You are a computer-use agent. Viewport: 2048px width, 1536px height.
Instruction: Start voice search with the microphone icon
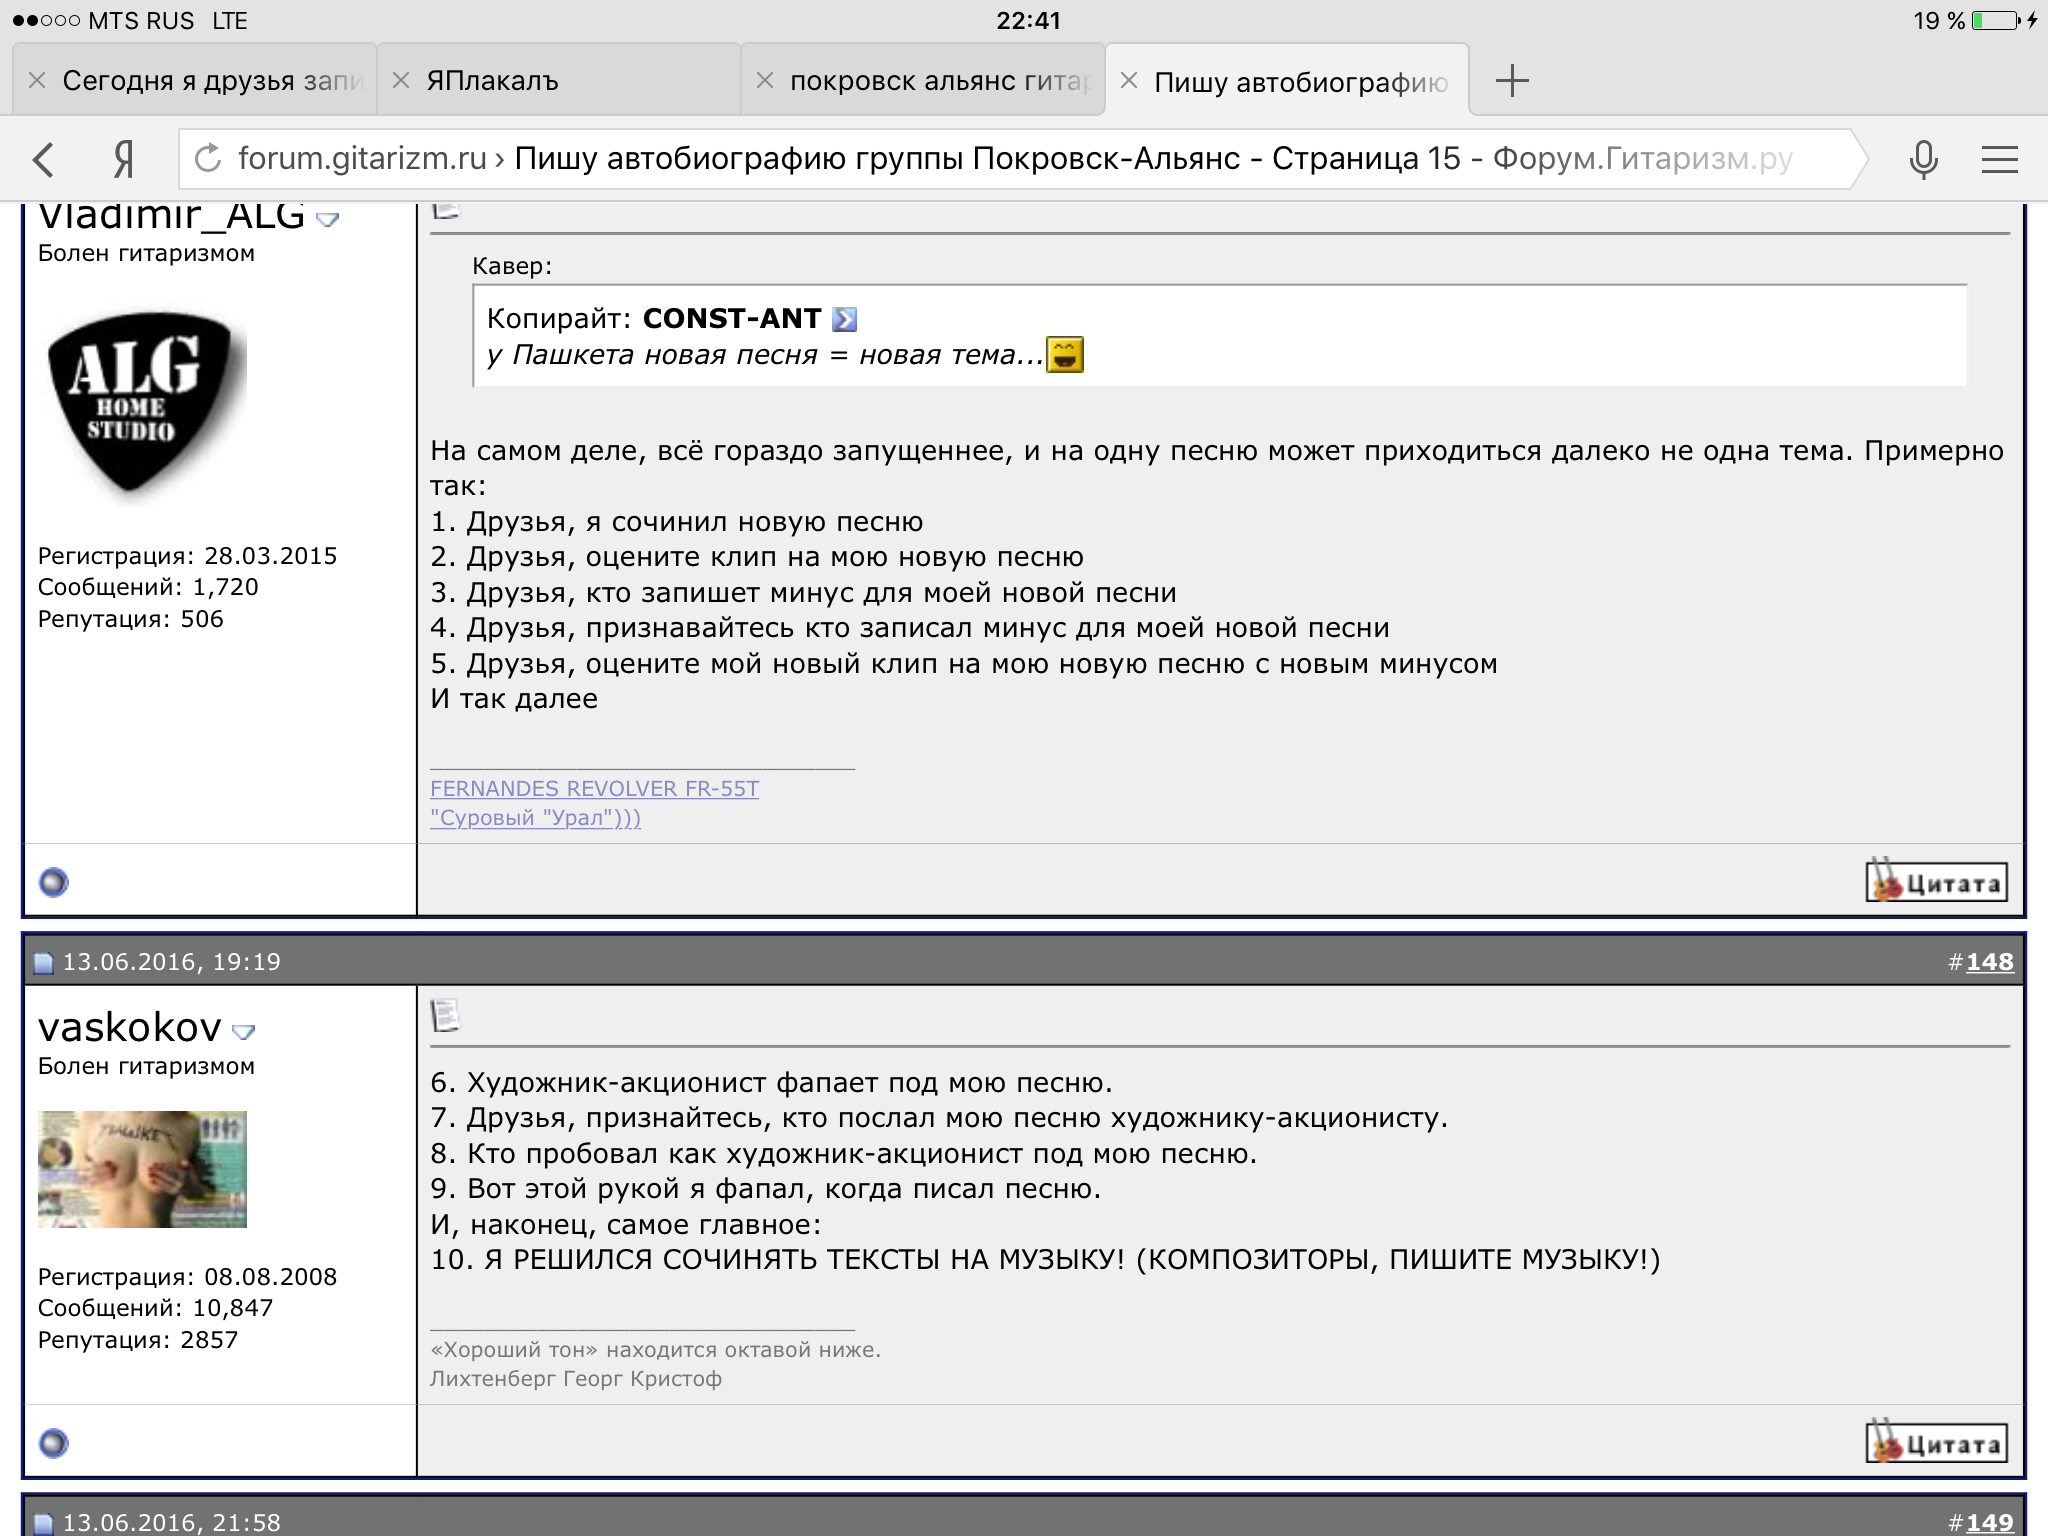click(1923, 159)
